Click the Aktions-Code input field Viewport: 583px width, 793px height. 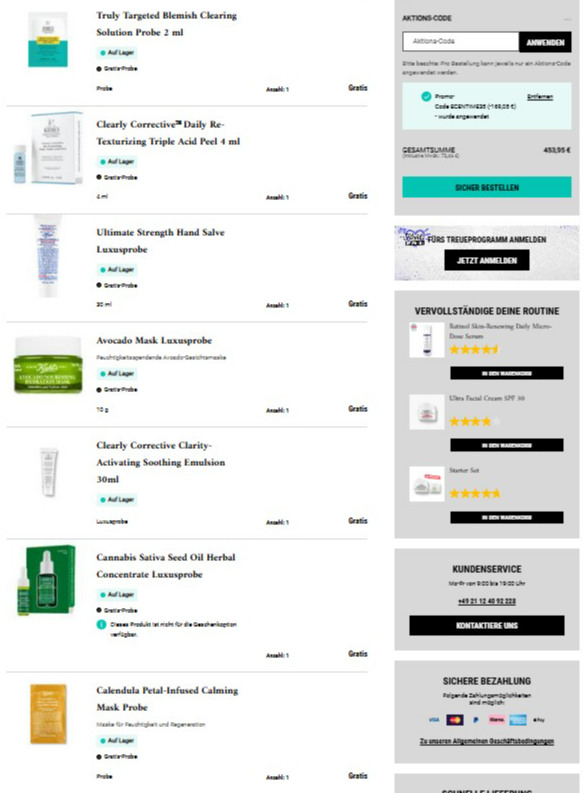point(461,41)
